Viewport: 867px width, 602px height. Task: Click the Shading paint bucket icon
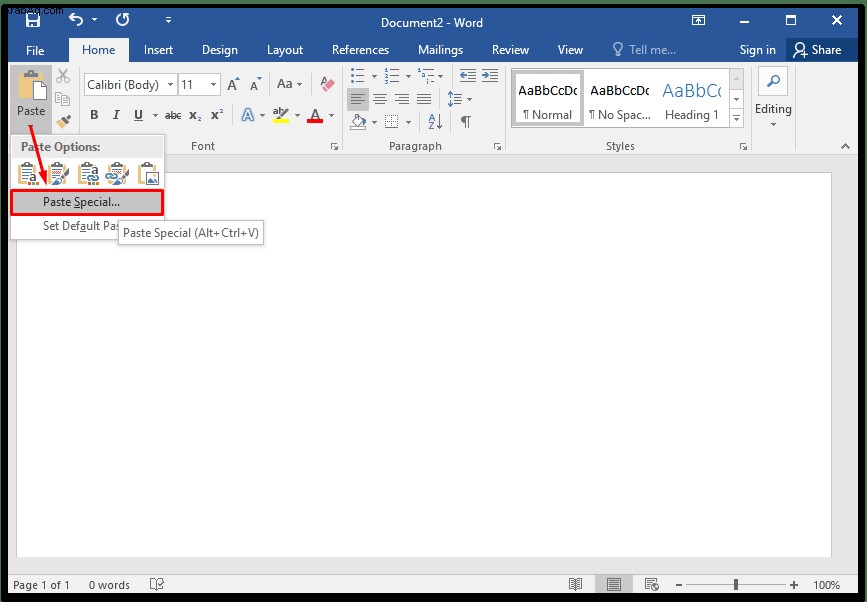[358, 122]
